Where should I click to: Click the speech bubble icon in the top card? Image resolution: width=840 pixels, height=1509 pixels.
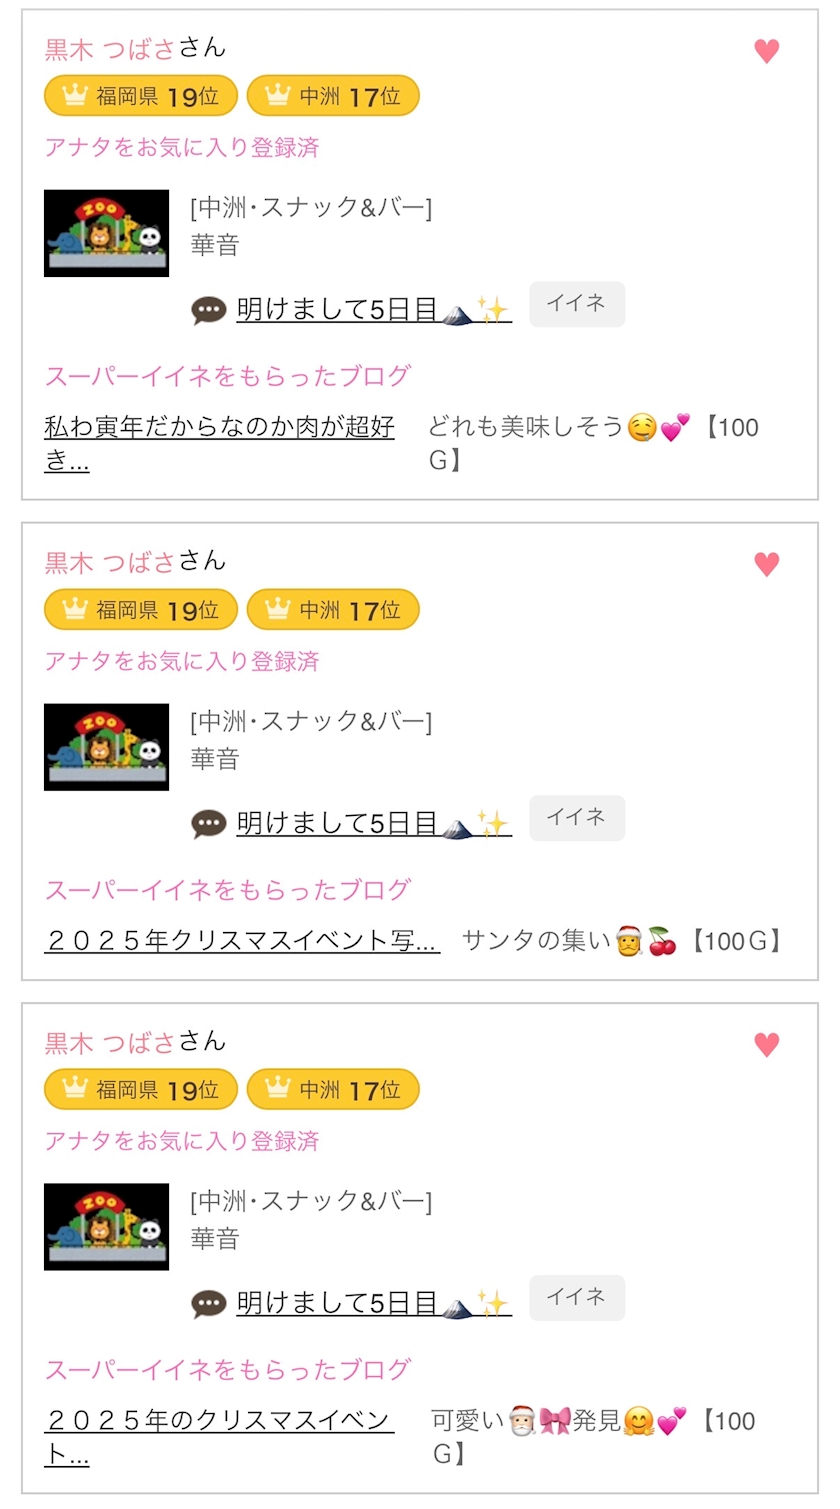pos(208,311)
